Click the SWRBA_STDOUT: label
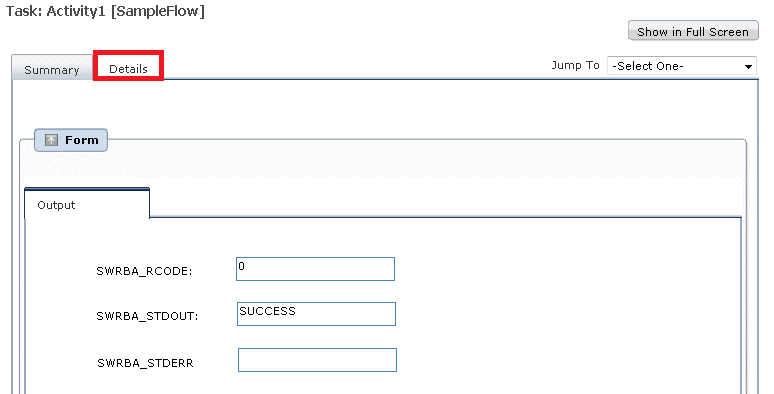 tap(147, 316)
